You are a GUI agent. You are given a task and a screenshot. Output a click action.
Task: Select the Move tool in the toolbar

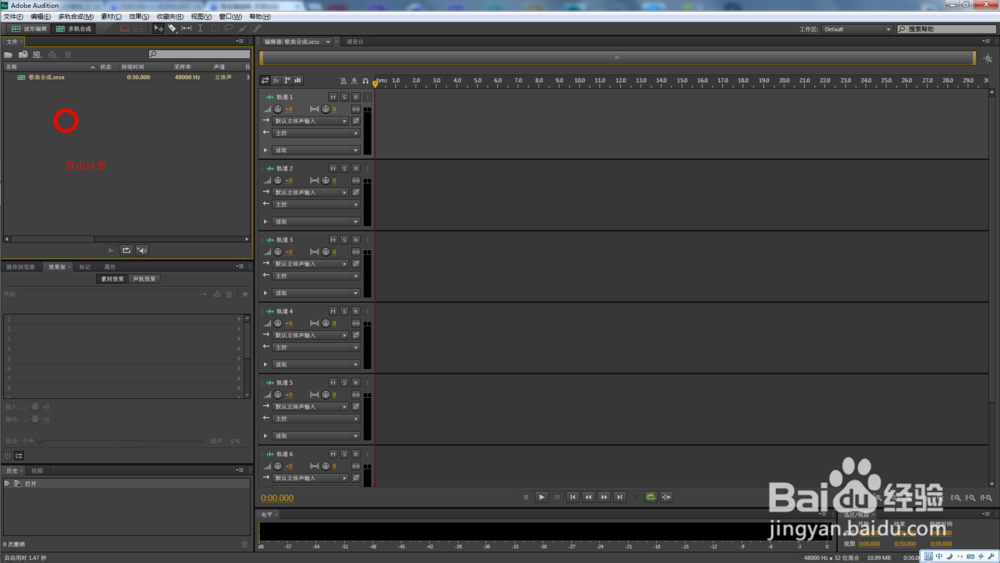(158, 29)
